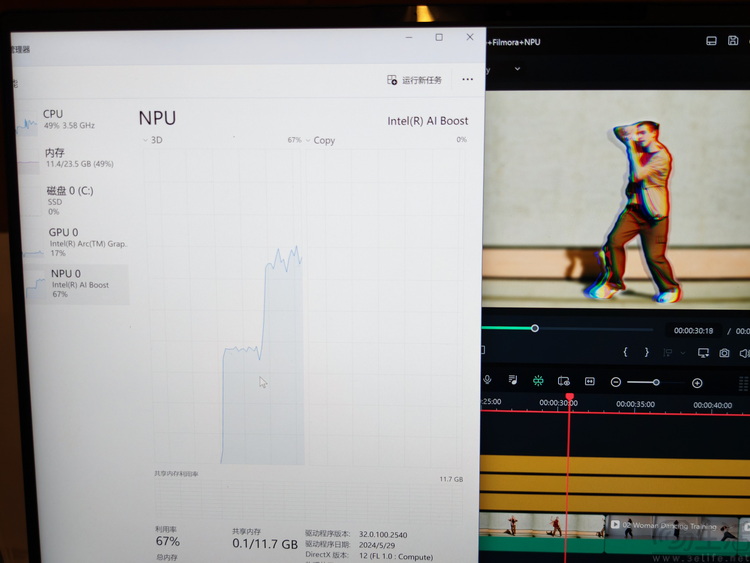Click the upper yellow audio track on timeline

click(x=615, y=465)
